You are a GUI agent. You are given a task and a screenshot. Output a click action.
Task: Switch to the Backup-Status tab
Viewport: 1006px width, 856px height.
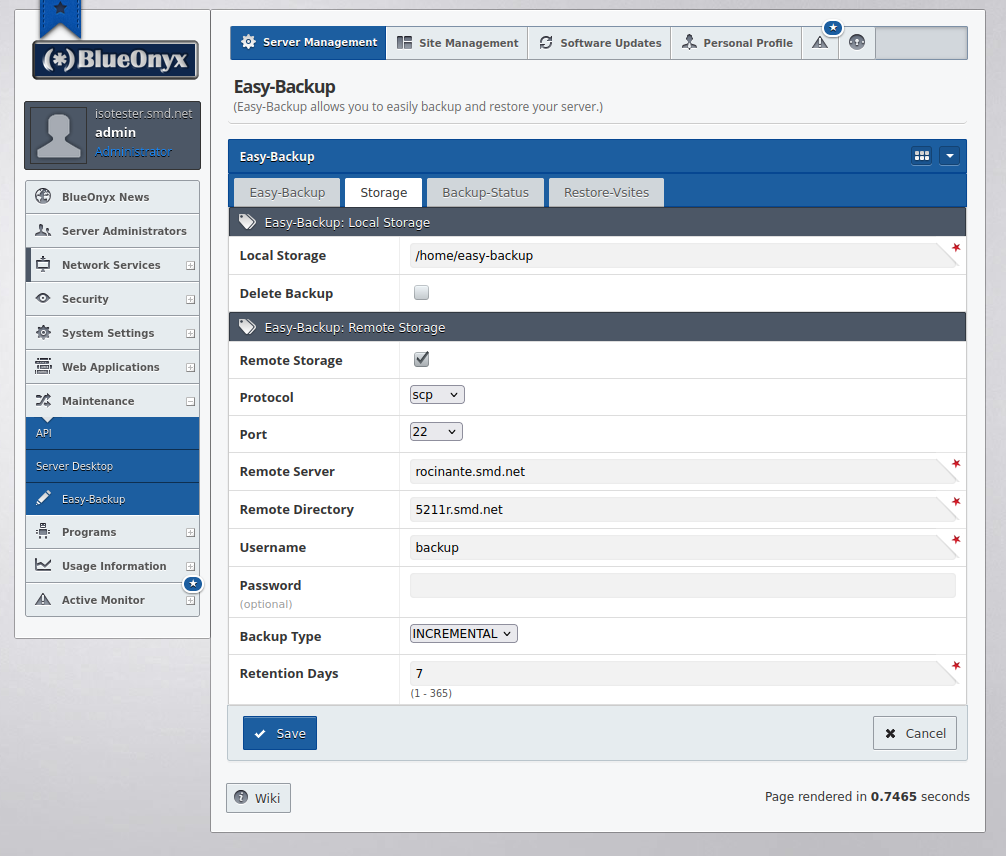(x=484, y=192)
